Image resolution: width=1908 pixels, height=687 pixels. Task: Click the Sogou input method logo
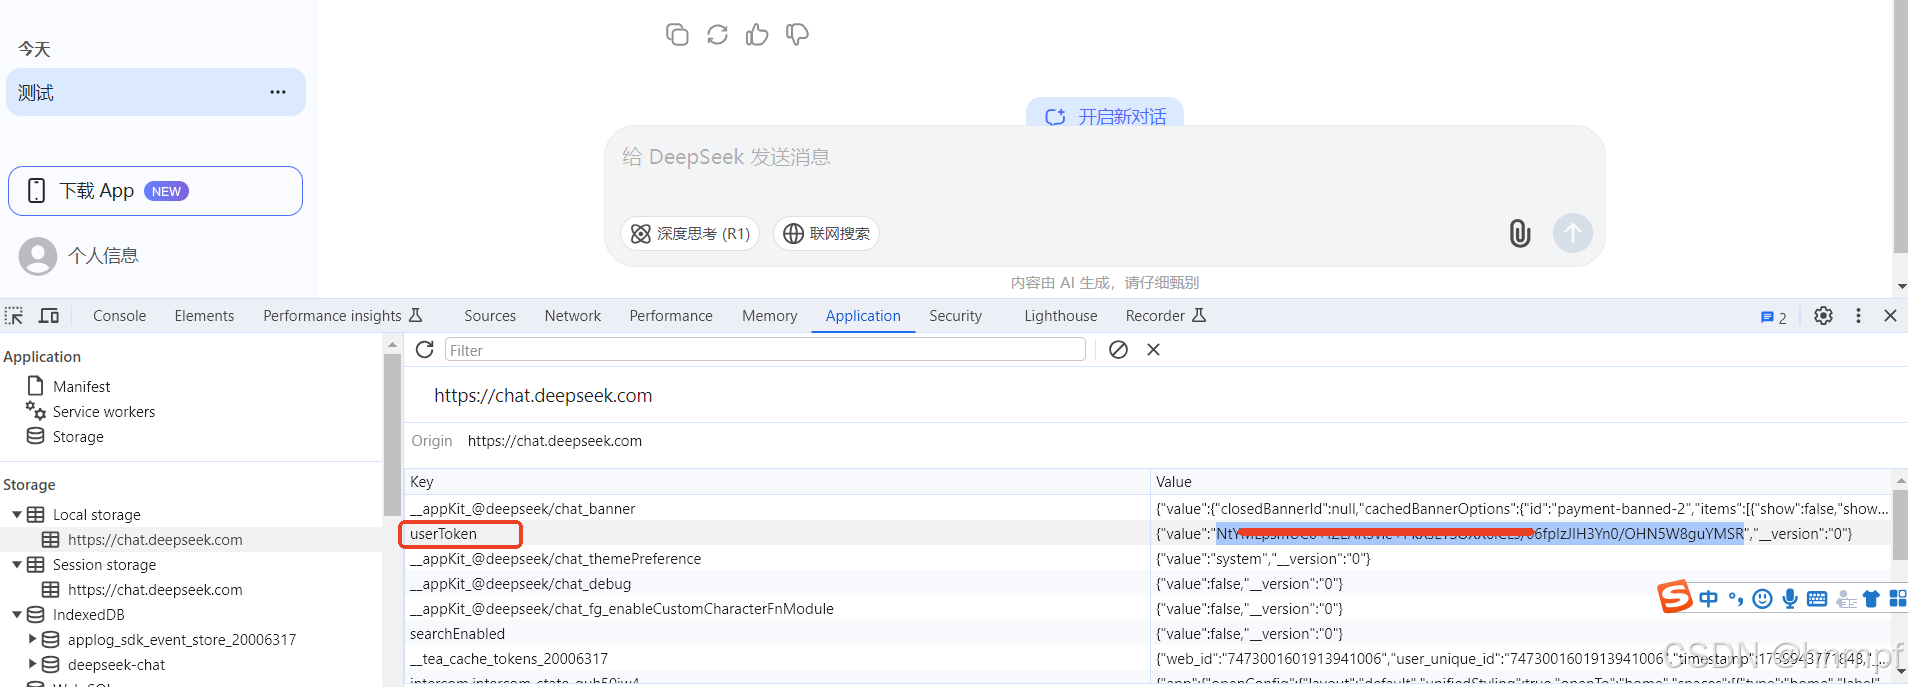[1675, 597]
